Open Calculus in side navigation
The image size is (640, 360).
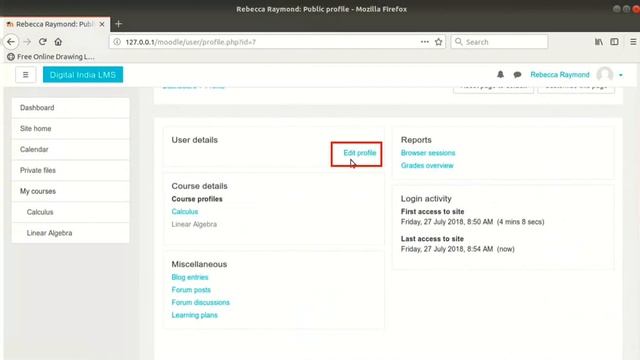(71, 212)
